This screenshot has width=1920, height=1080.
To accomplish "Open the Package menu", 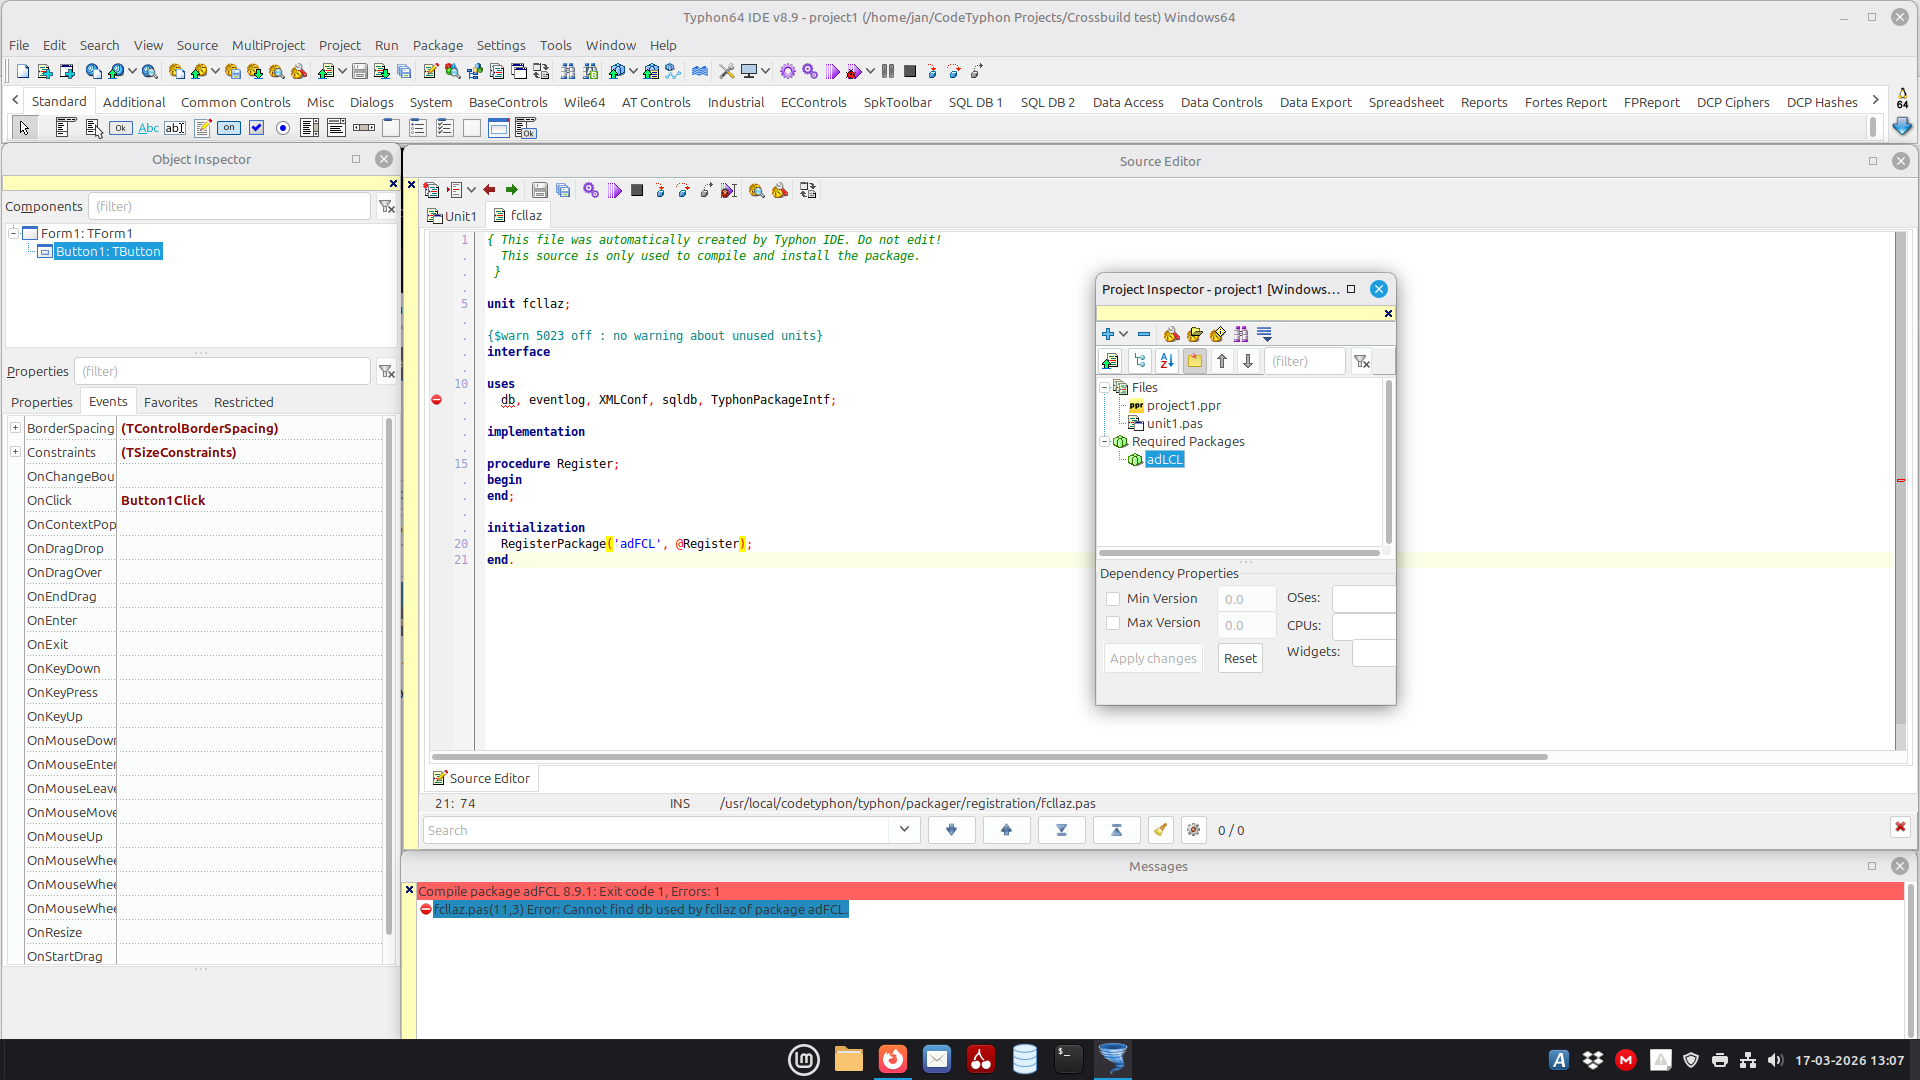I will pyautogui.click(x=437, y=45).
